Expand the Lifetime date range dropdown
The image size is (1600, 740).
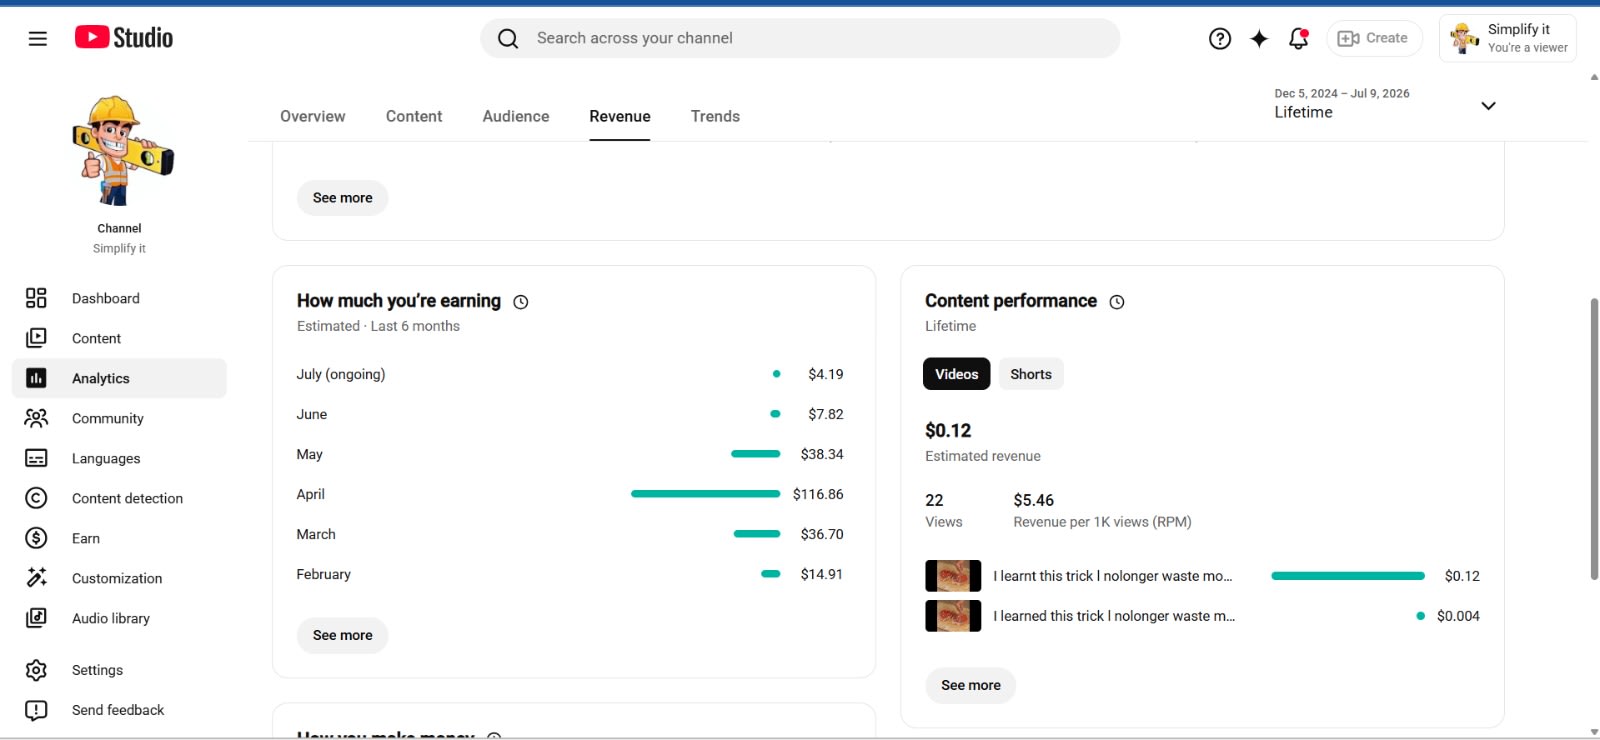pos(1385,104)
